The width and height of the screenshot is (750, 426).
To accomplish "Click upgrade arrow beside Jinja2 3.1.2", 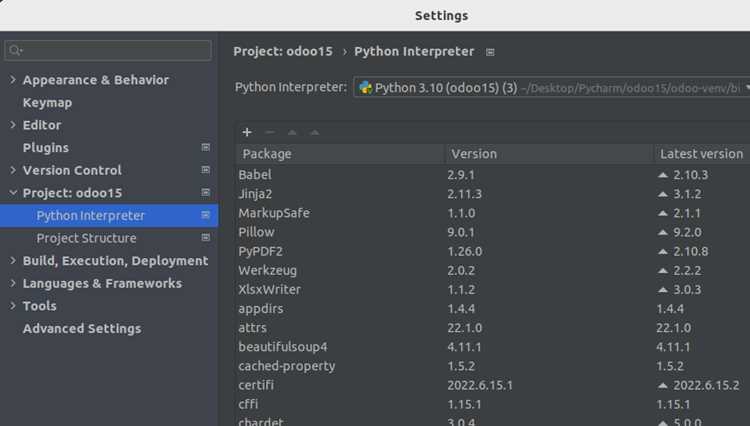I will point(662,194).
